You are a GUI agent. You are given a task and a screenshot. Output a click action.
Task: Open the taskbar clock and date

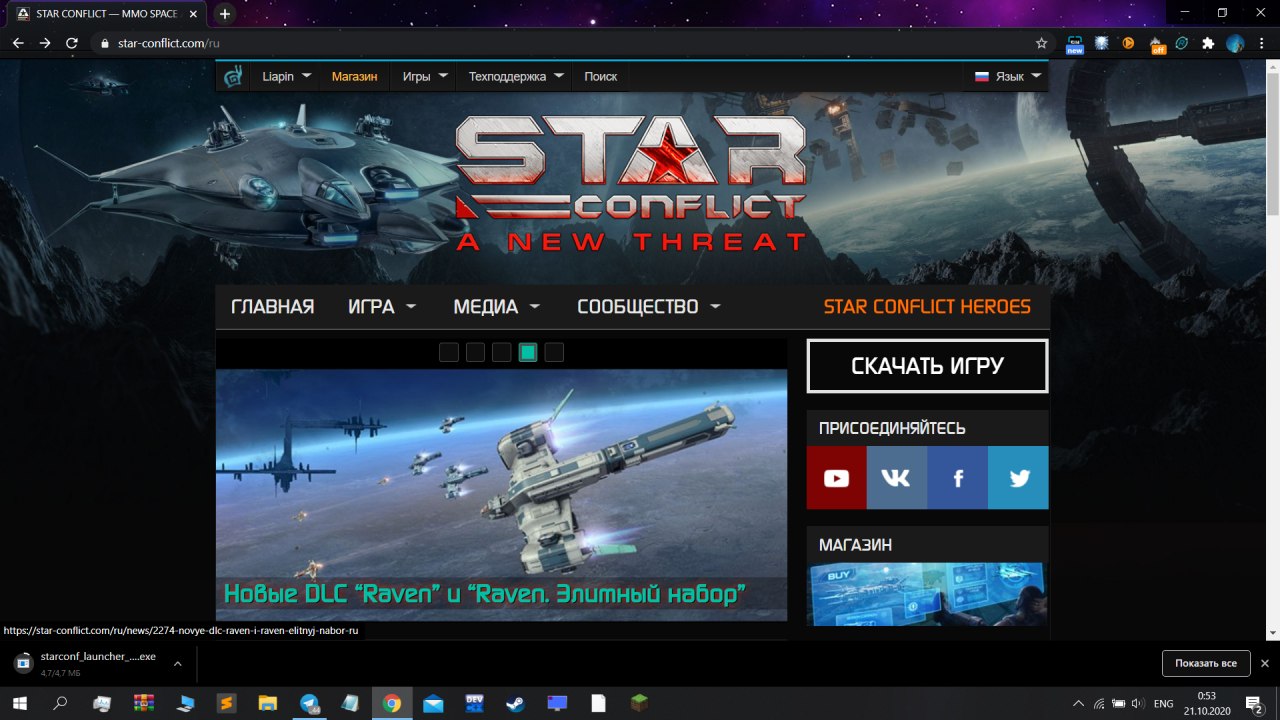pyautogui.click(x=1206, y=703)
